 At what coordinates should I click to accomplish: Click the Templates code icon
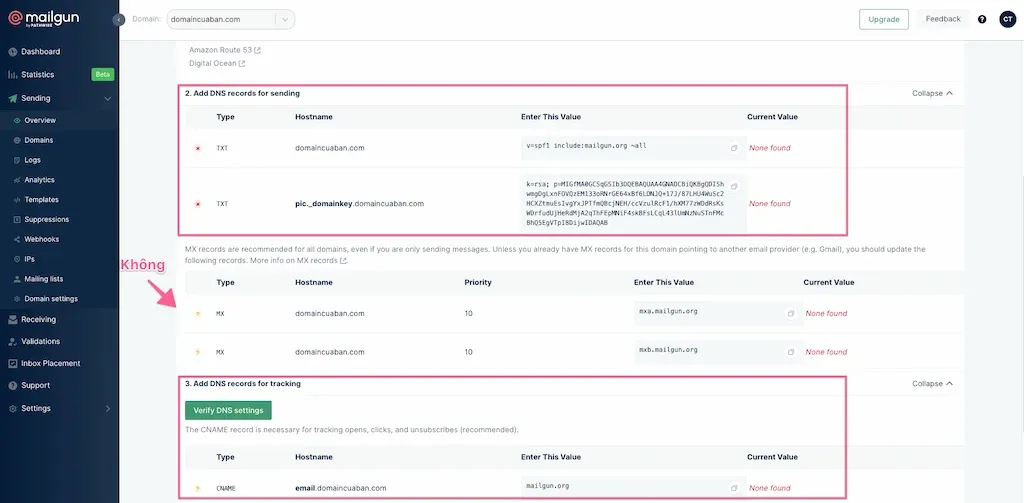click(18, 200)
